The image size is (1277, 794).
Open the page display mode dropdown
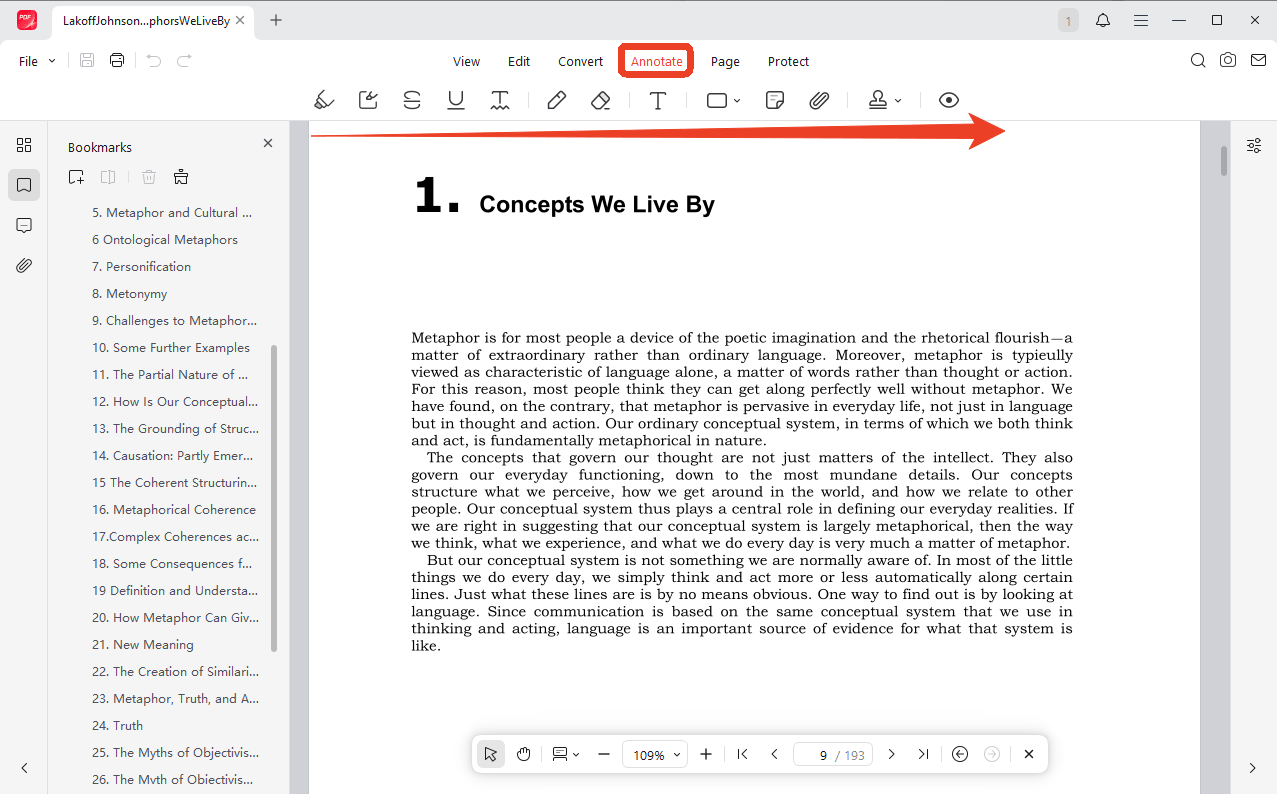(x=566, y=754)
